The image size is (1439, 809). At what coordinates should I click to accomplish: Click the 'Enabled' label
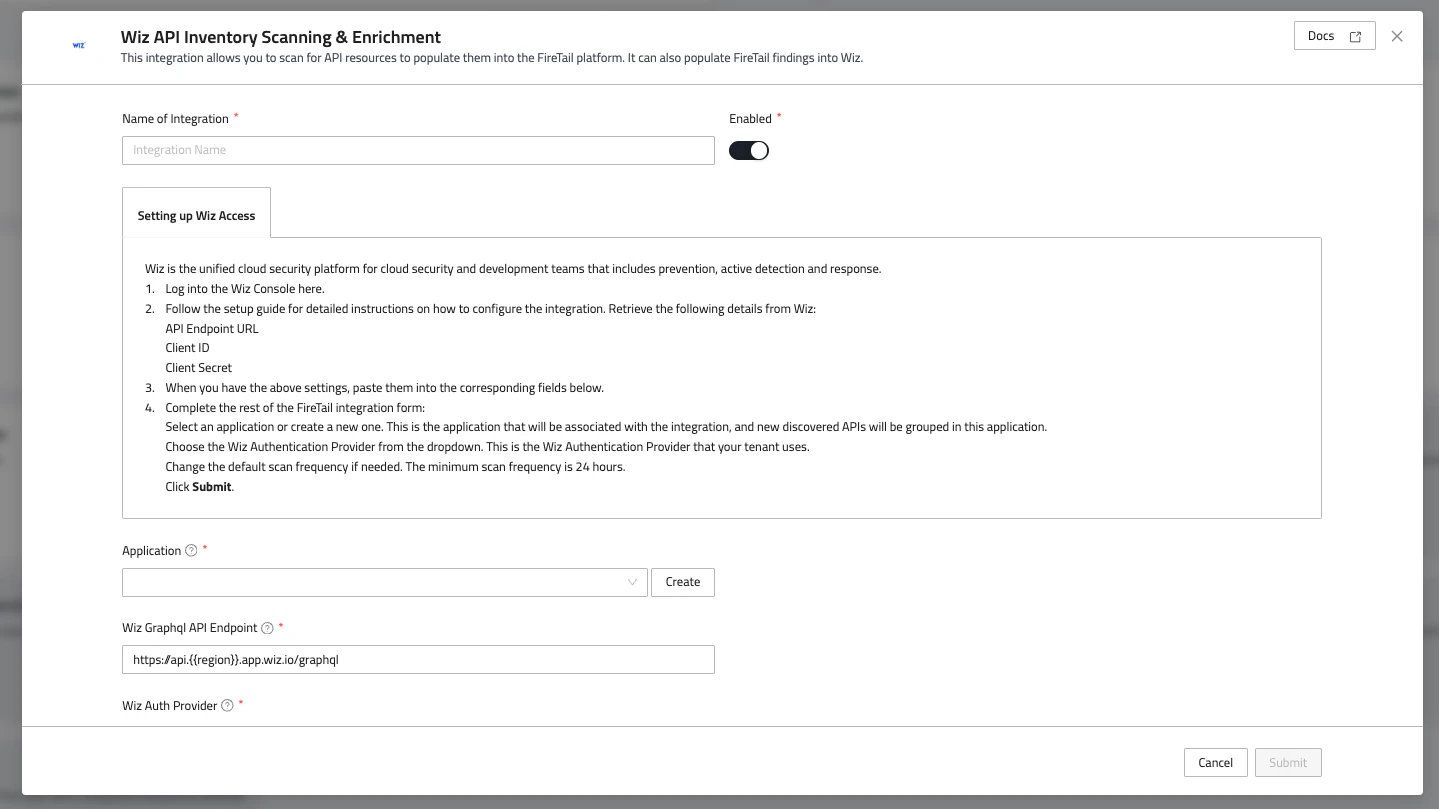(751, 119)
